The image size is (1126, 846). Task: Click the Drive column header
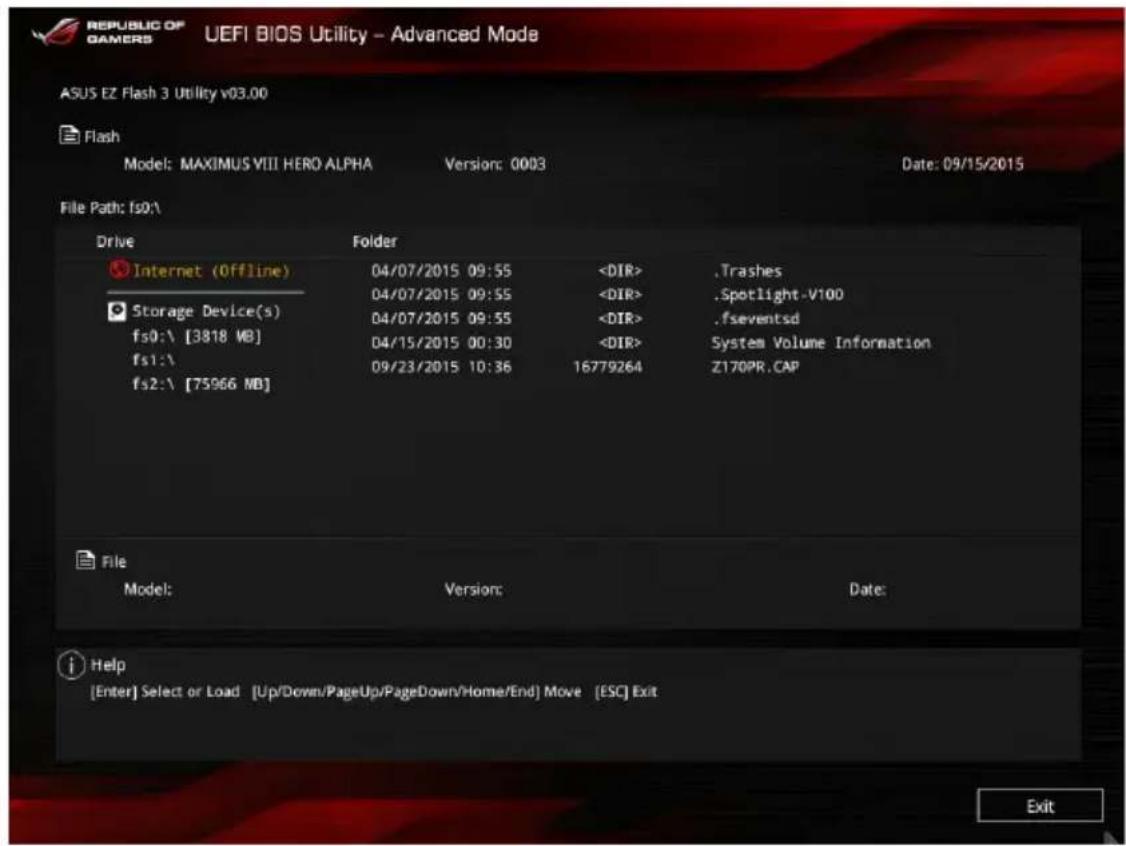(x=115, y=241)
